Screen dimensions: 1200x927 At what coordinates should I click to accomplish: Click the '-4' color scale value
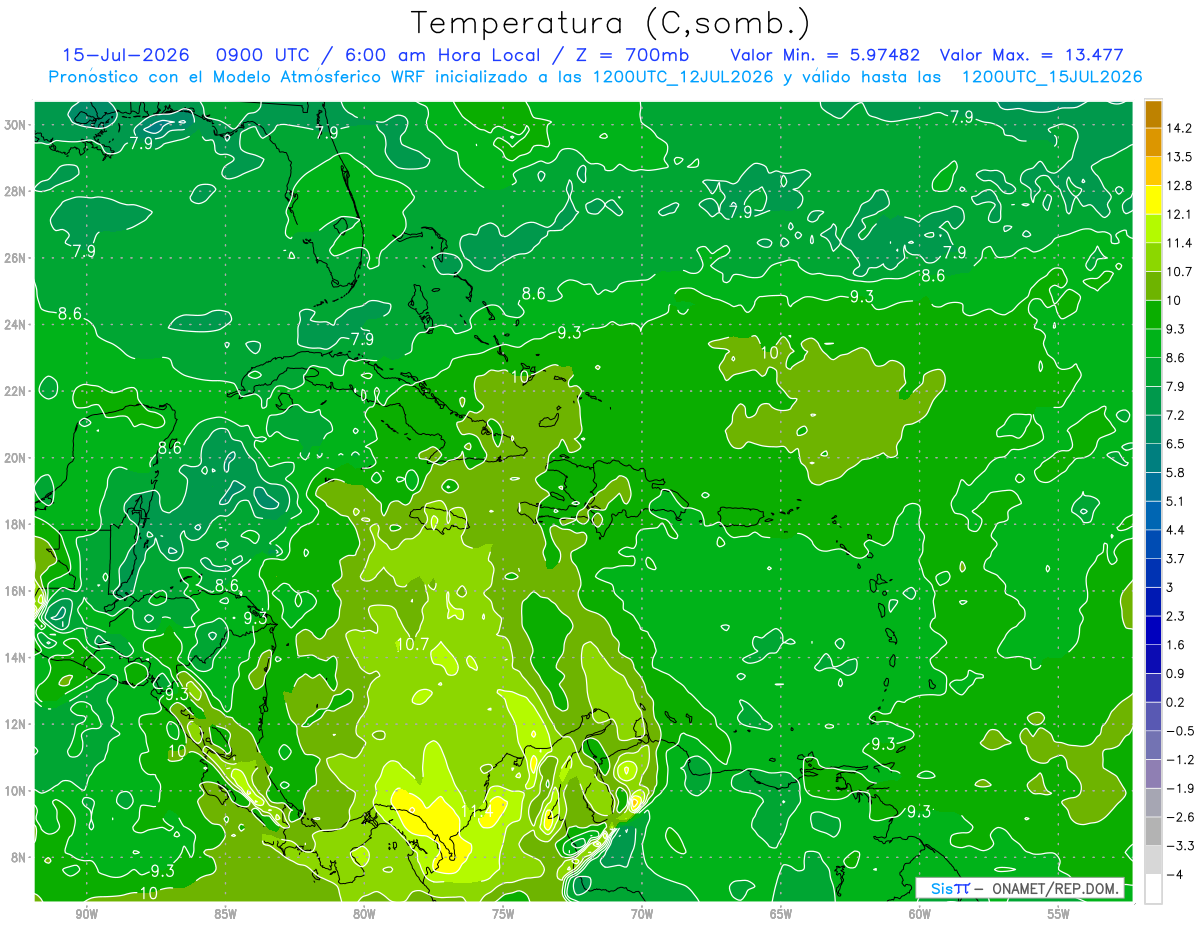click(1175, 874)
